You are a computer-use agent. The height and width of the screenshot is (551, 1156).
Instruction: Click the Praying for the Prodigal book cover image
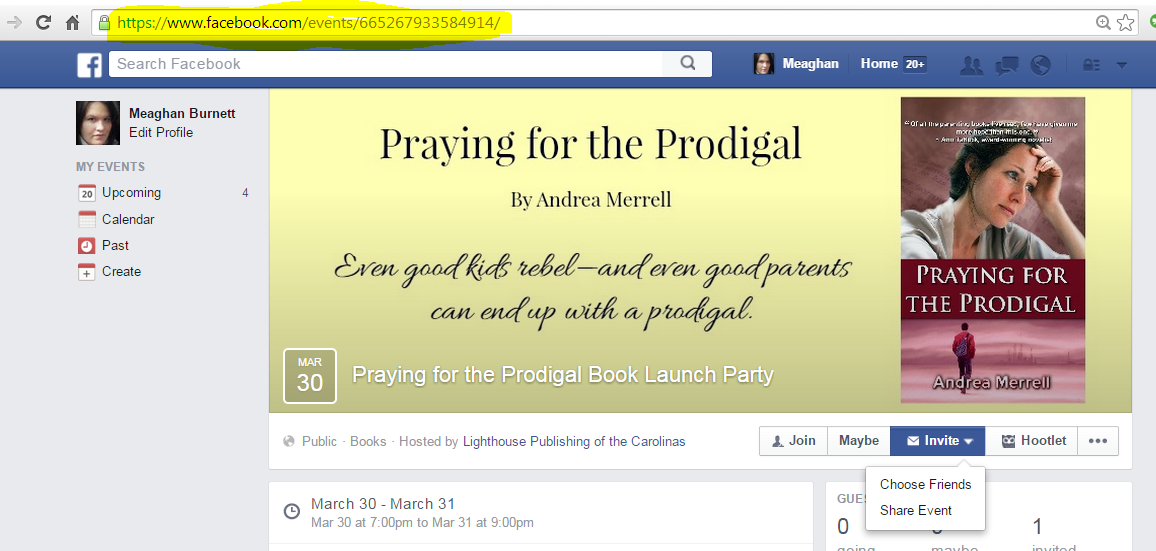coord(992,250)
